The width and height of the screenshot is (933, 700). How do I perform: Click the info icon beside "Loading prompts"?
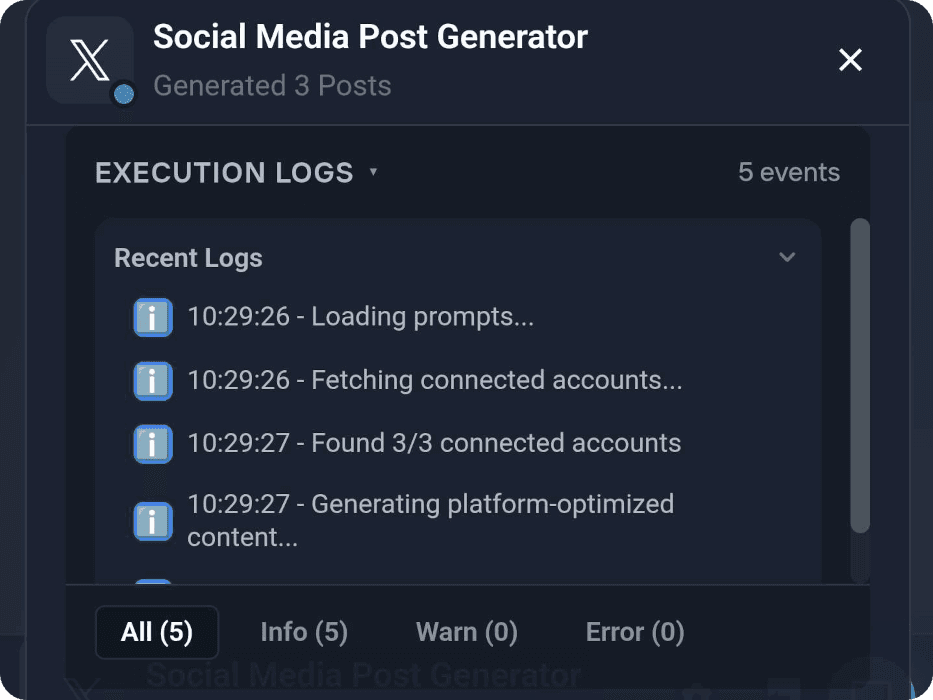point(152,317)
